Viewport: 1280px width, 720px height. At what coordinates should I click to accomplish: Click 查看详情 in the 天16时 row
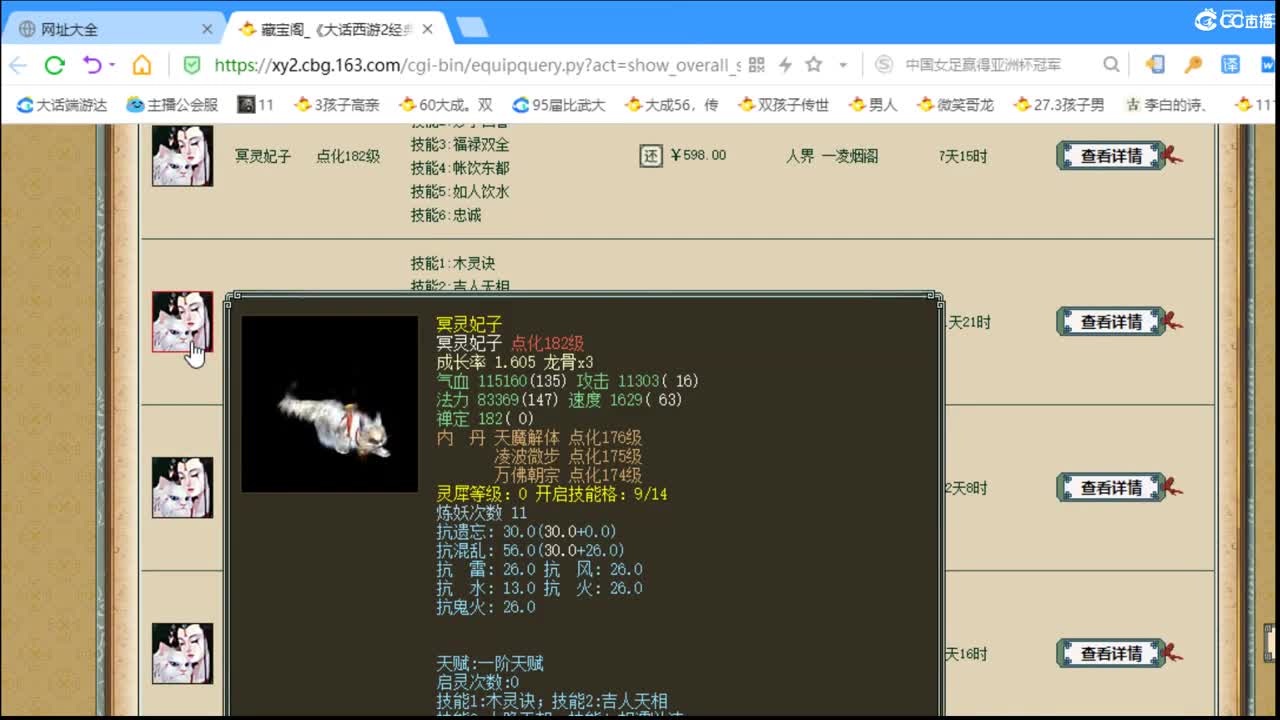point(1111,654)
